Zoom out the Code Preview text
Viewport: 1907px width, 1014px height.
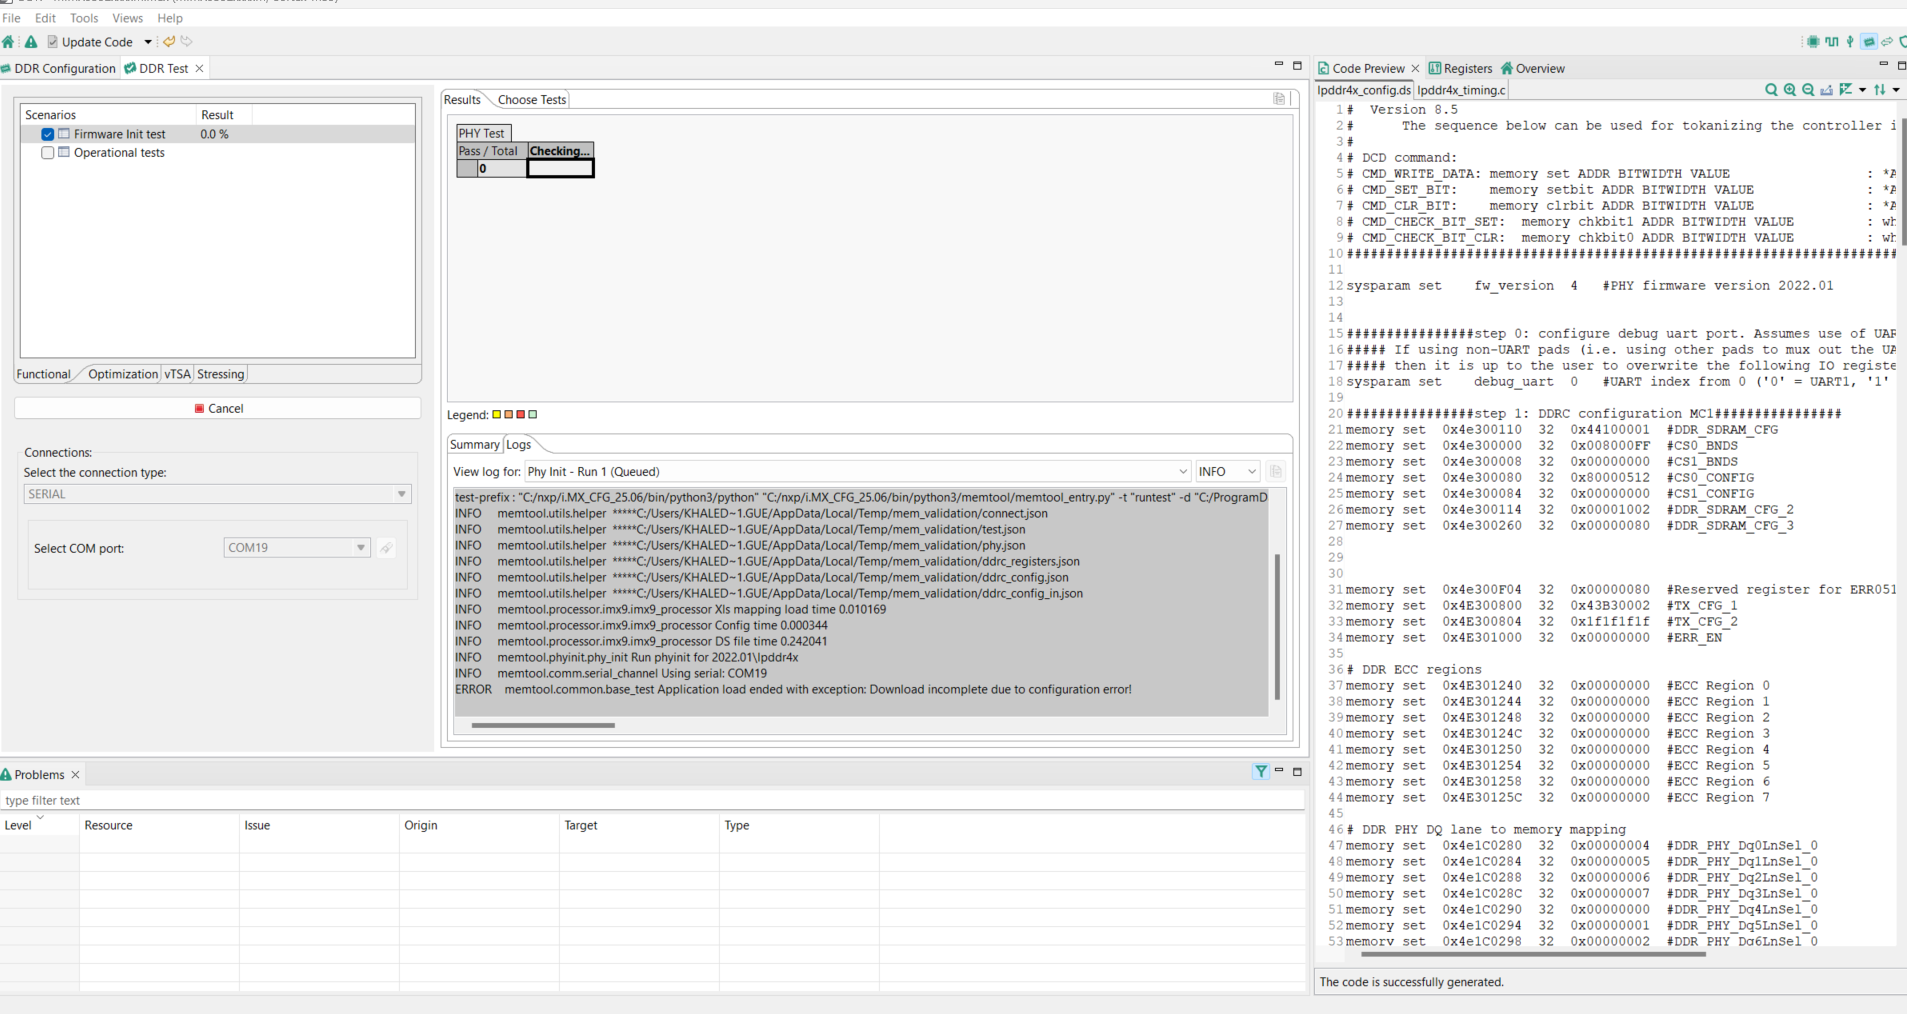click(1808, 90)
